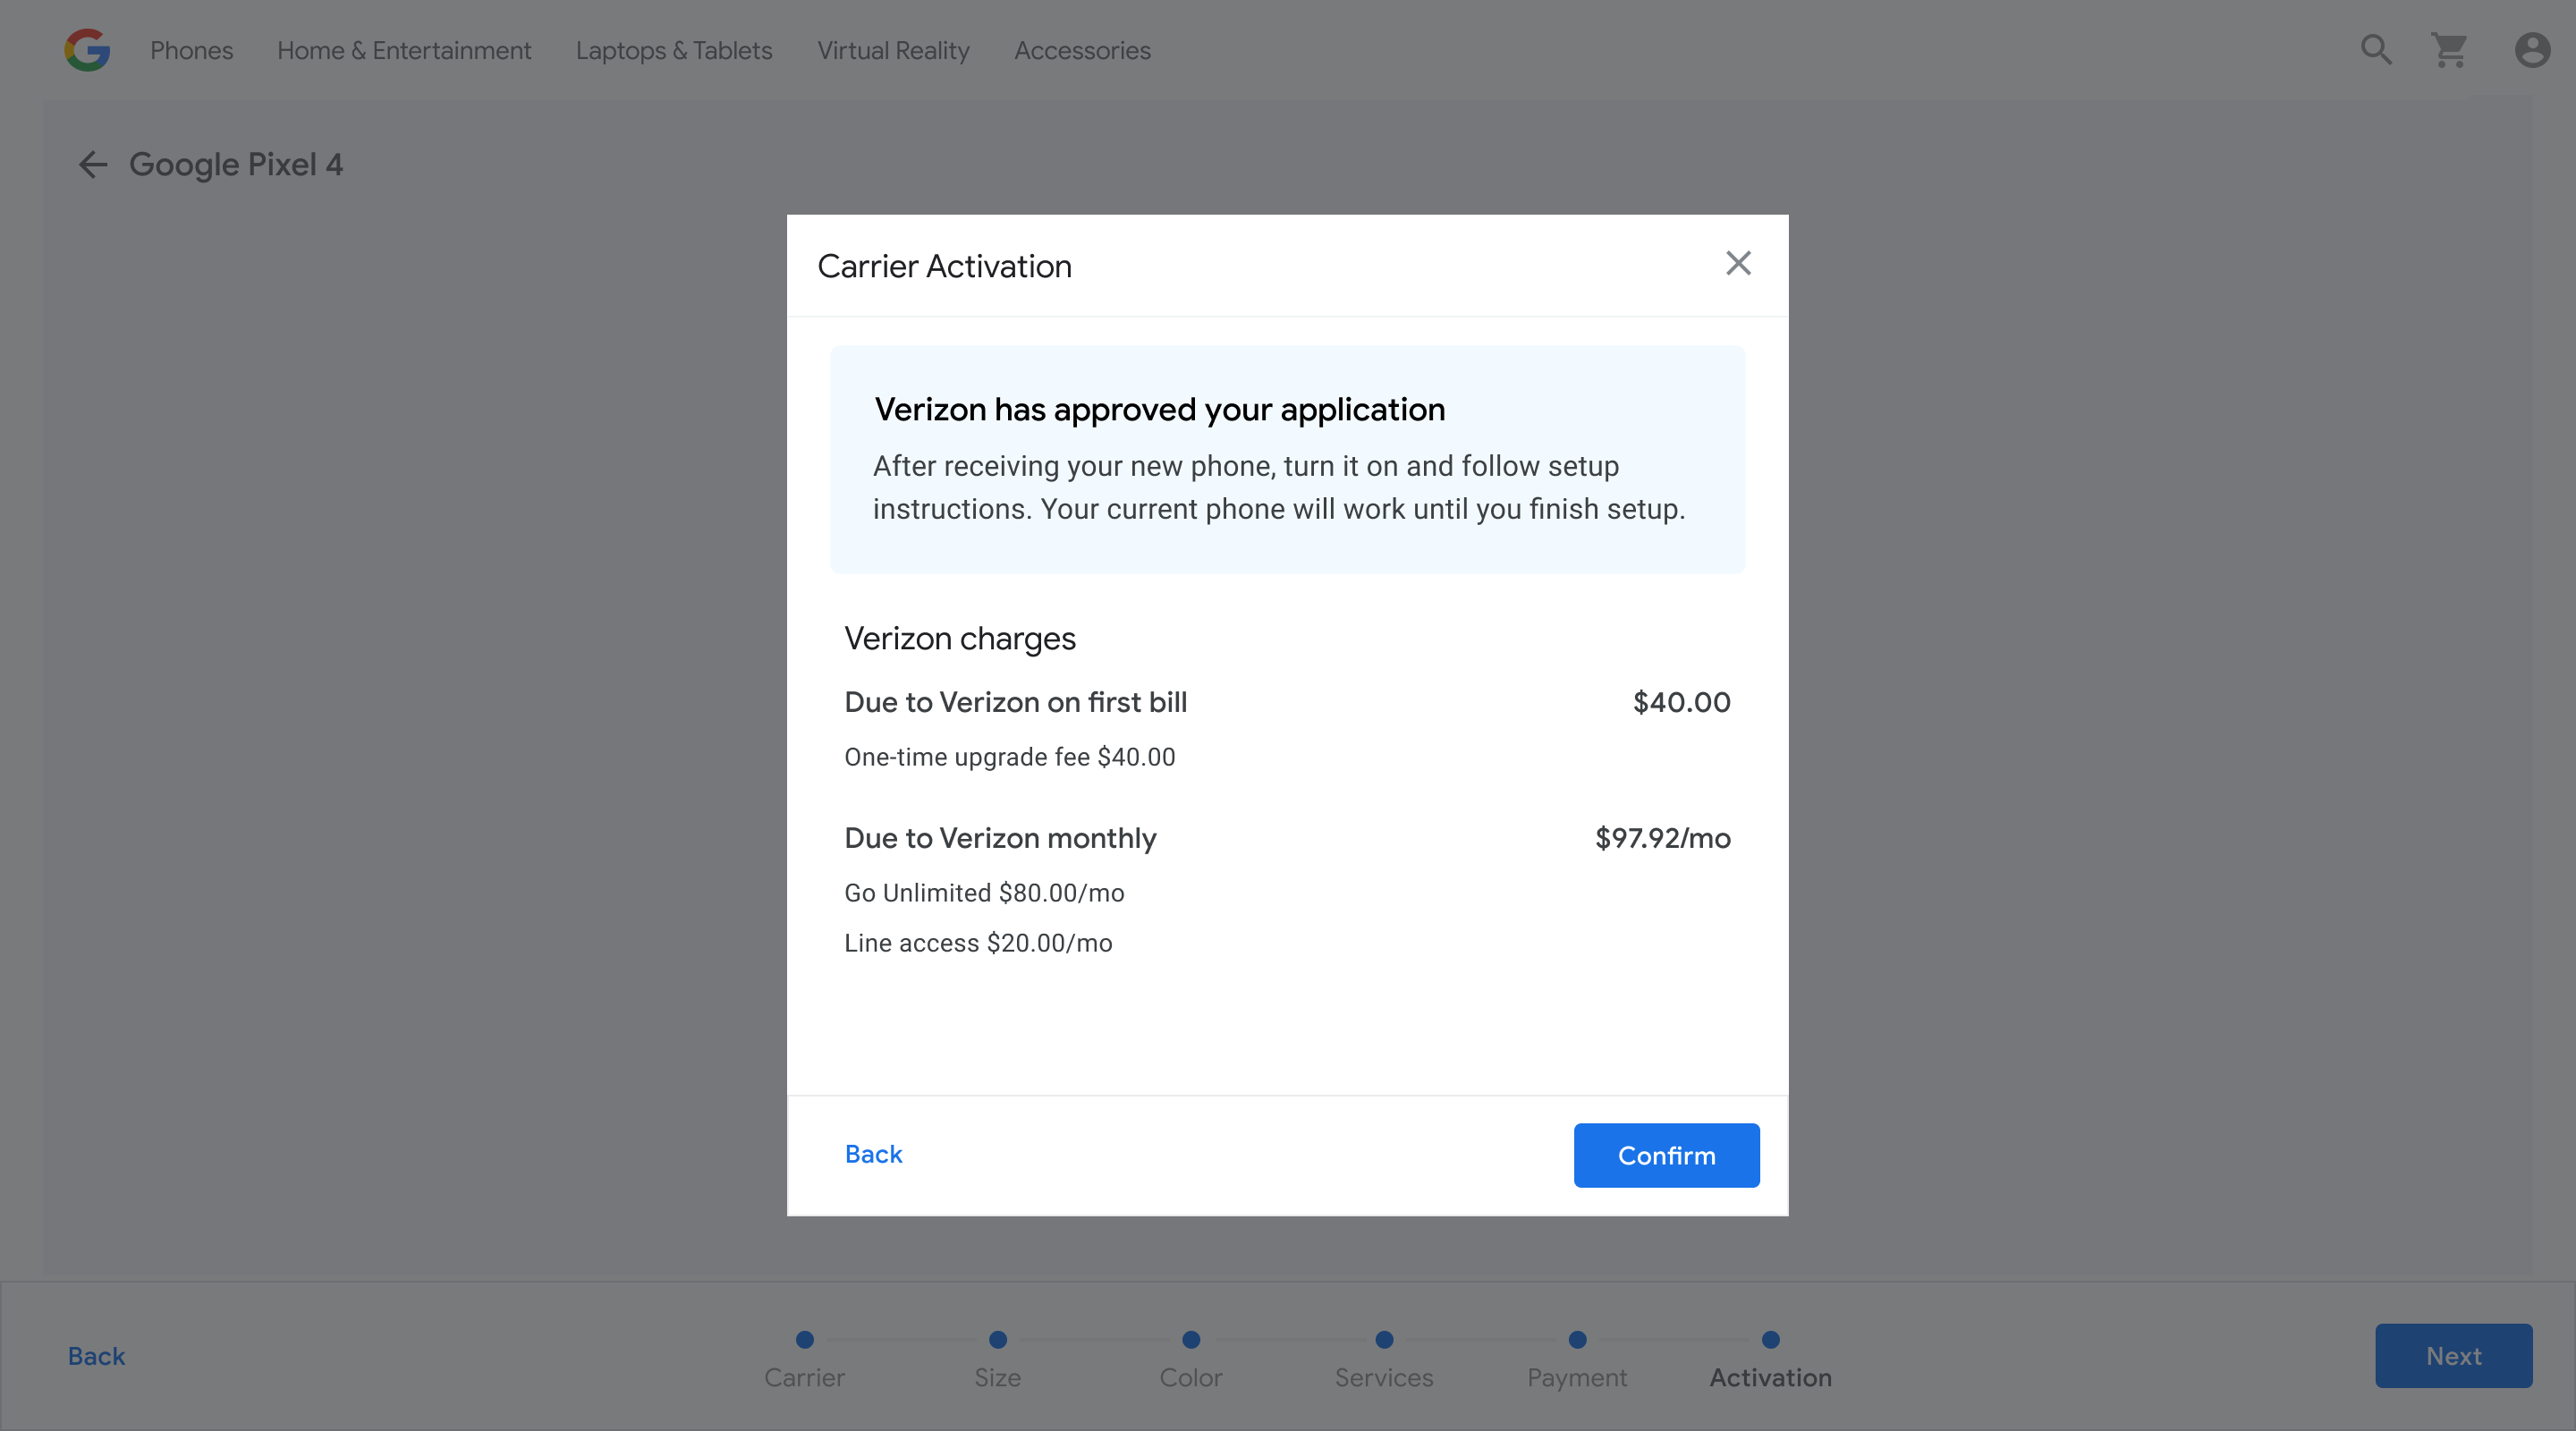The width and height of the screenshot is (2576, 1431).
Task: Open the search icon in header
Action: pyautogui.click(x=2376, y=50)
